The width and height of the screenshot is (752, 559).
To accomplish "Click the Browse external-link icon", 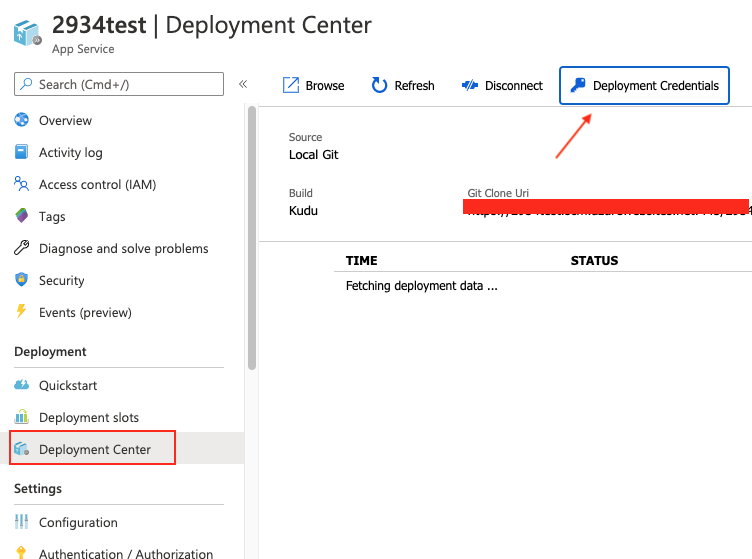I will [291, 85].
